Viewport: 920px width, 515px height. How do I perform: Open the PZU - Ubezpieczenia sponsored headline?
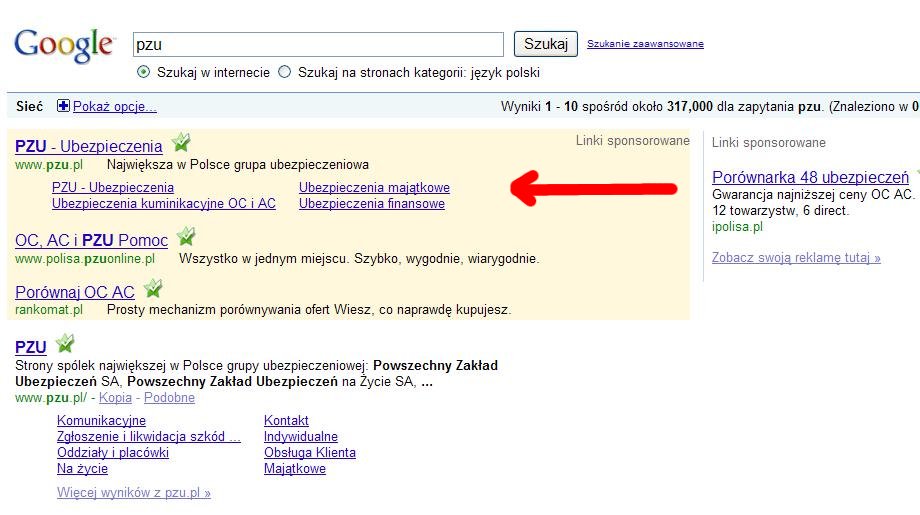[x=89, y=146]
